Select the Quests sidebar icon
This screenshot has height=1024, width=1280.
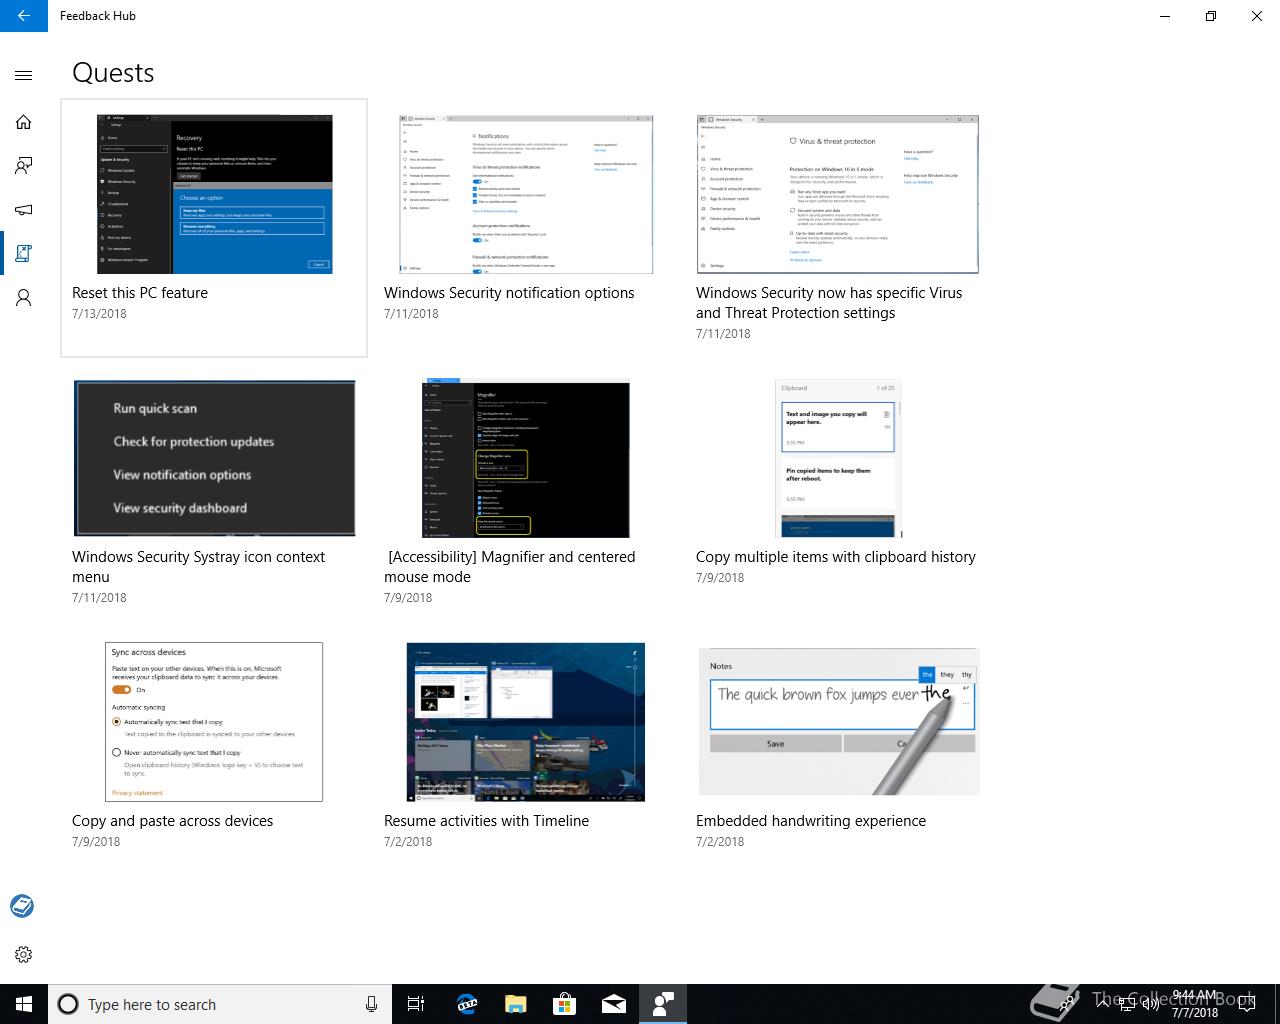tap(24, 254)
